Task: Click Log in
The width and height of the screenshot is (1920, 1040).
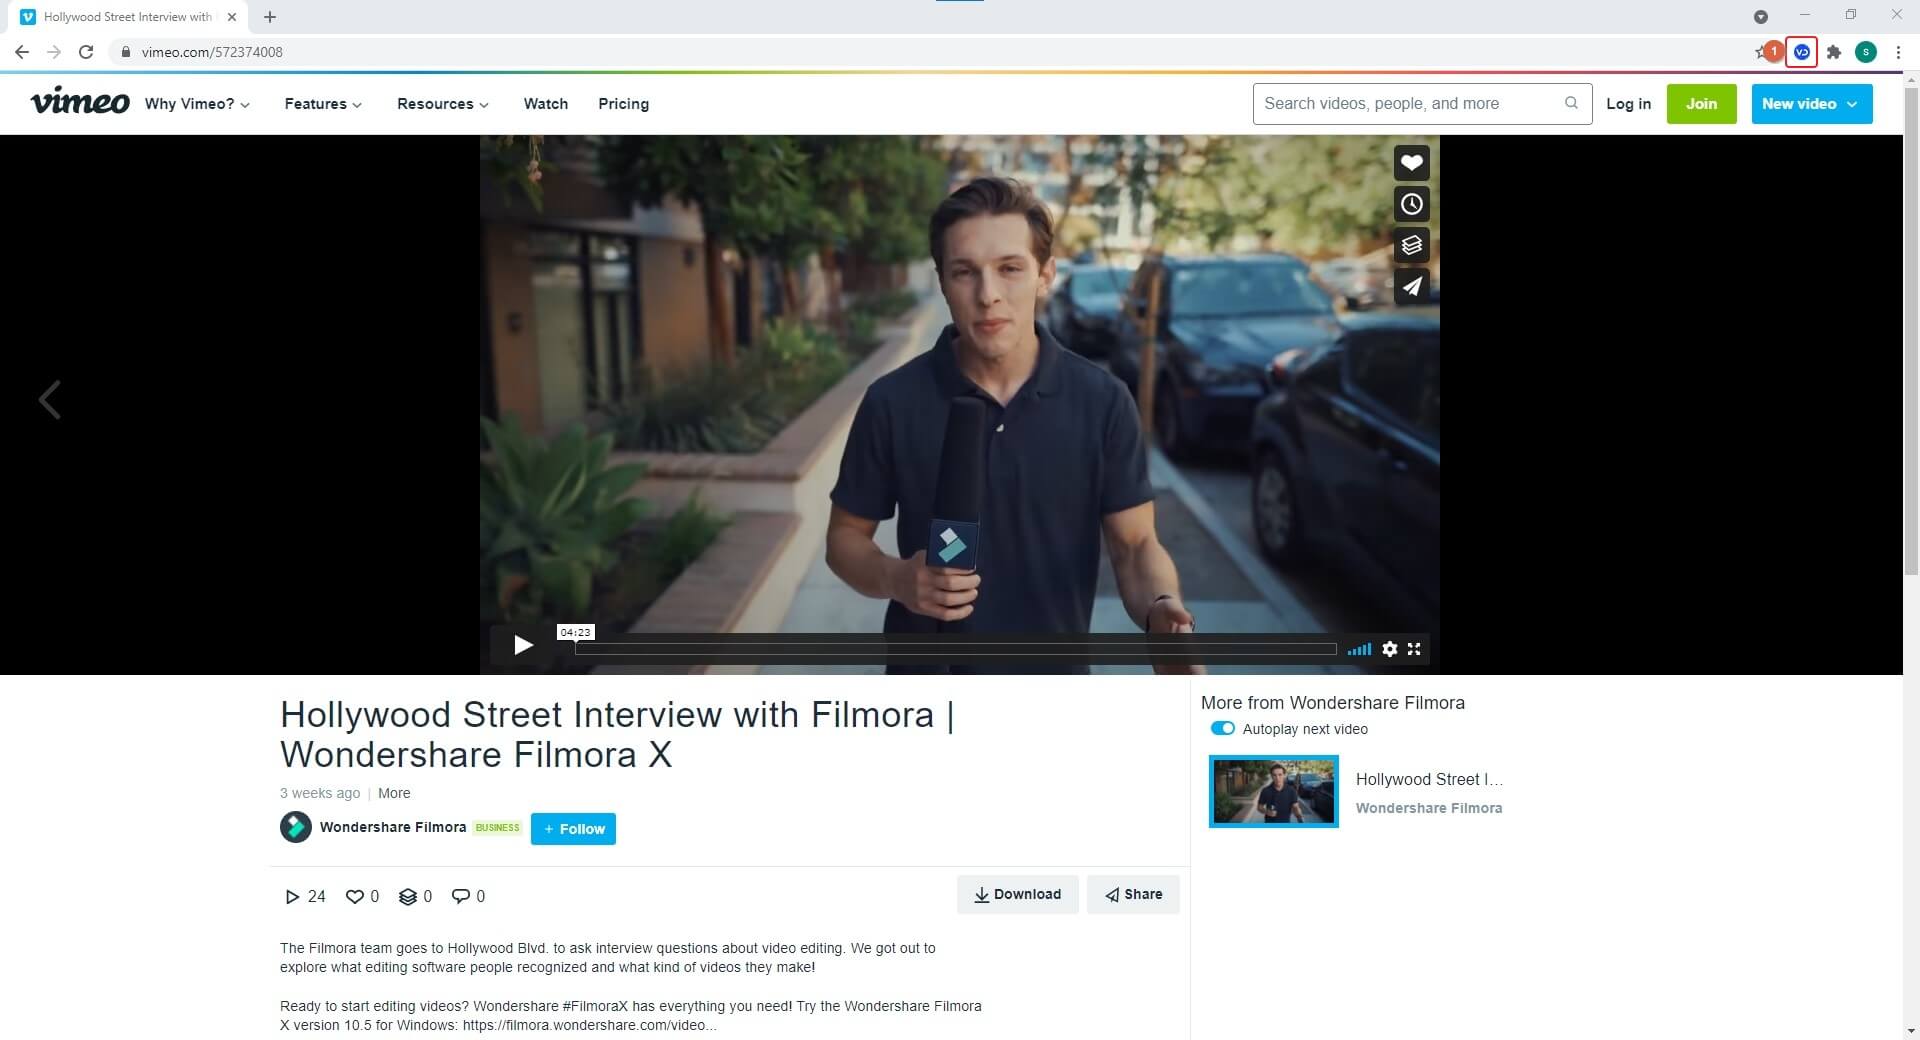Action: (x=1628, y=104)
